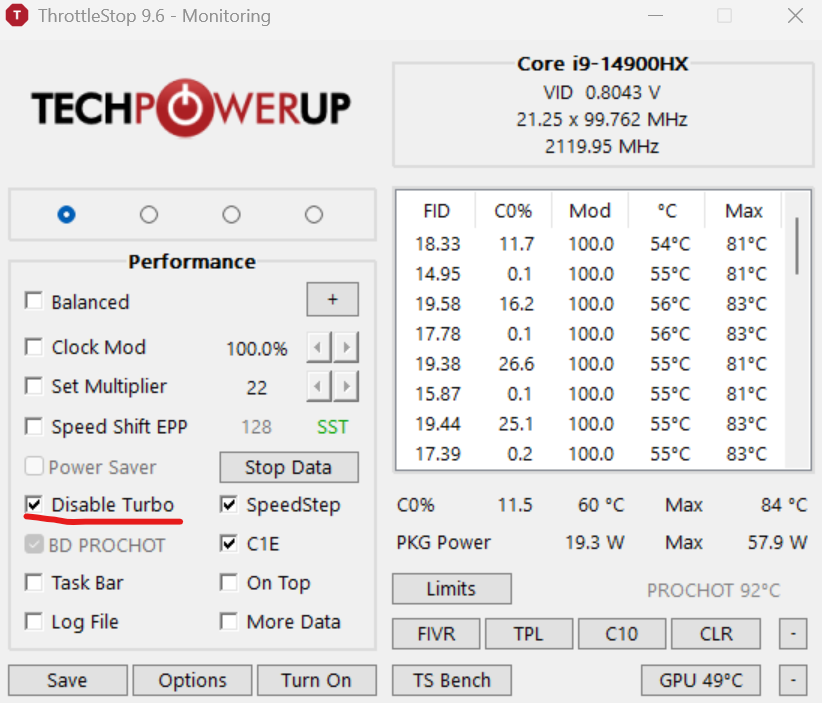The image size is (822, 703).
Task: Close the ThrottleStop window
Action: tap(795, 16)
